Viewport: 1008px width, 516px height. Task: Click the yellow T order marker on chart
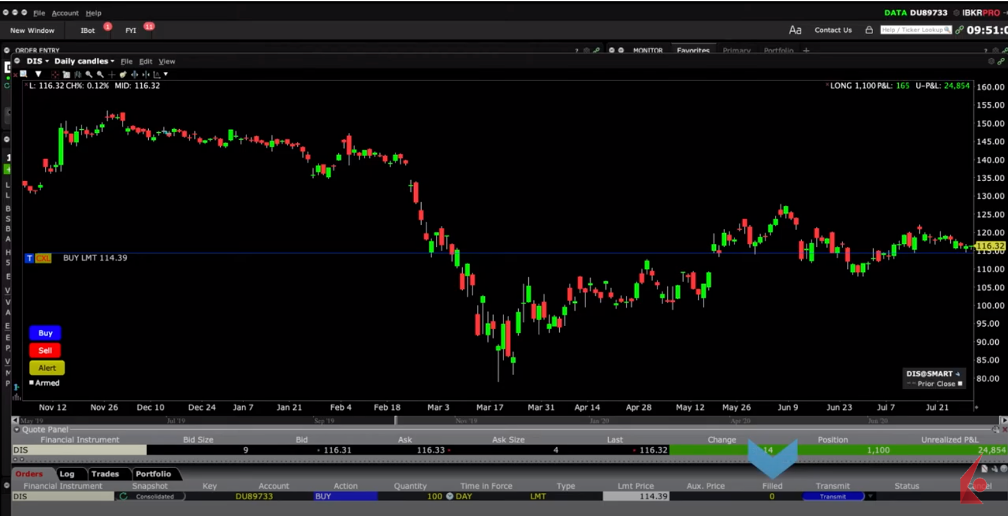click(29, 258)
